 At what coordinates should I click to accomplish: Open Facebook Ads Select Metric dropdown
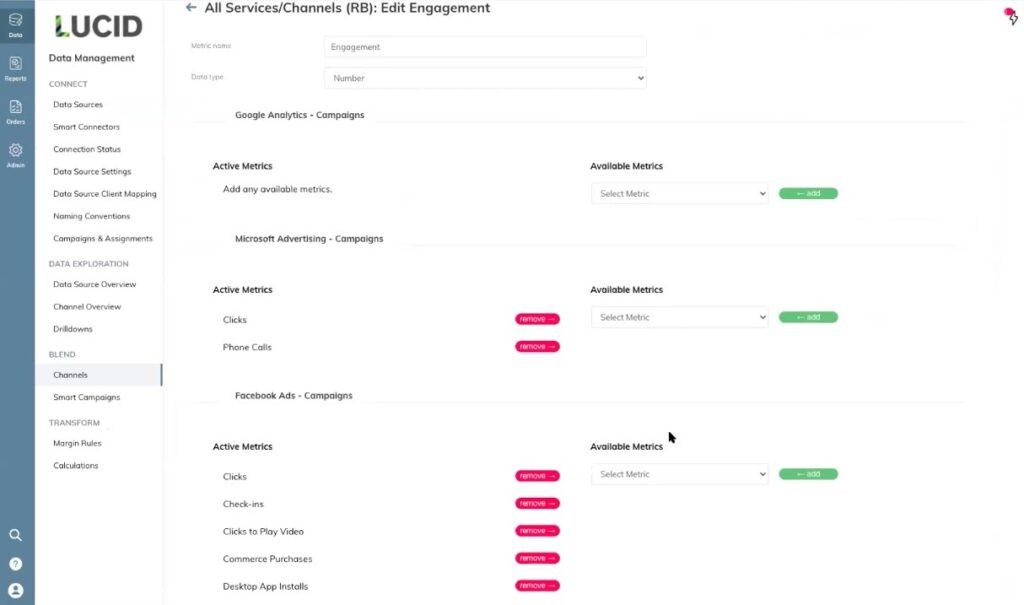679,475
